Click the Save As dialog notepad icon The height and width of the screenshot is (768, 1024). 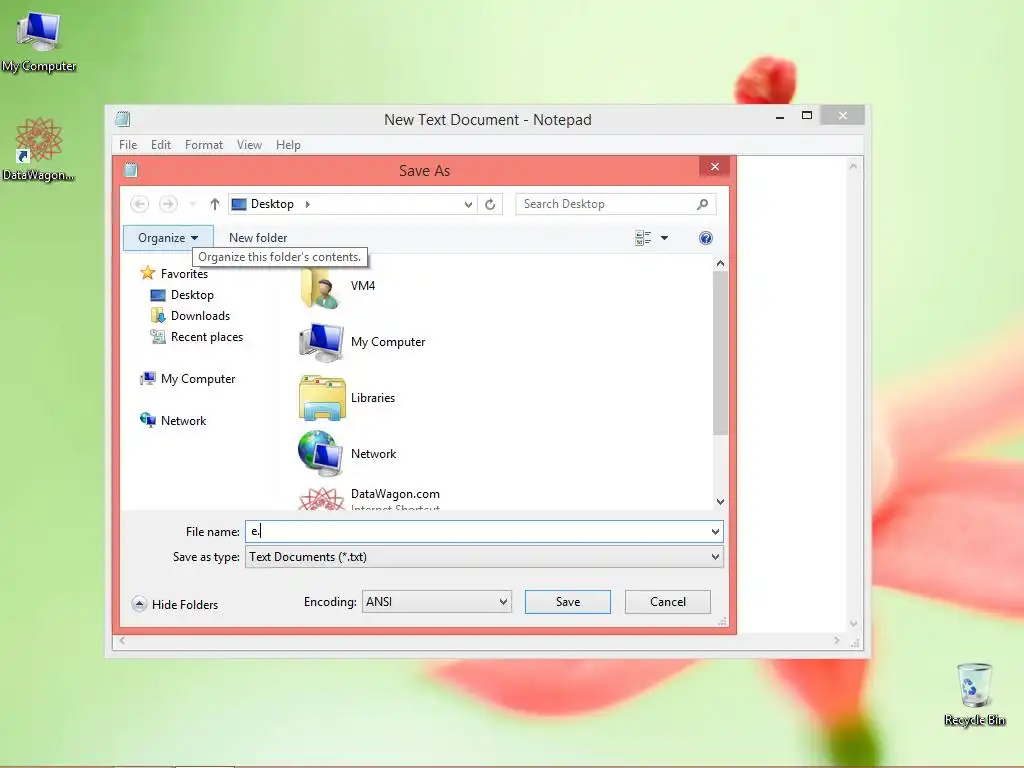(x=131, y=170)
